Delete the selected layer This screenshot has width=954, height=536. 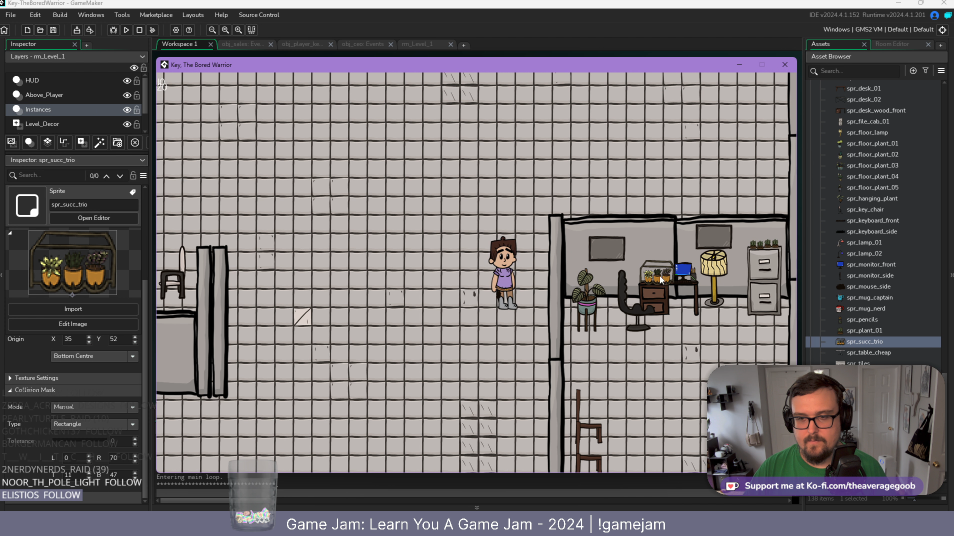[135, 142]
